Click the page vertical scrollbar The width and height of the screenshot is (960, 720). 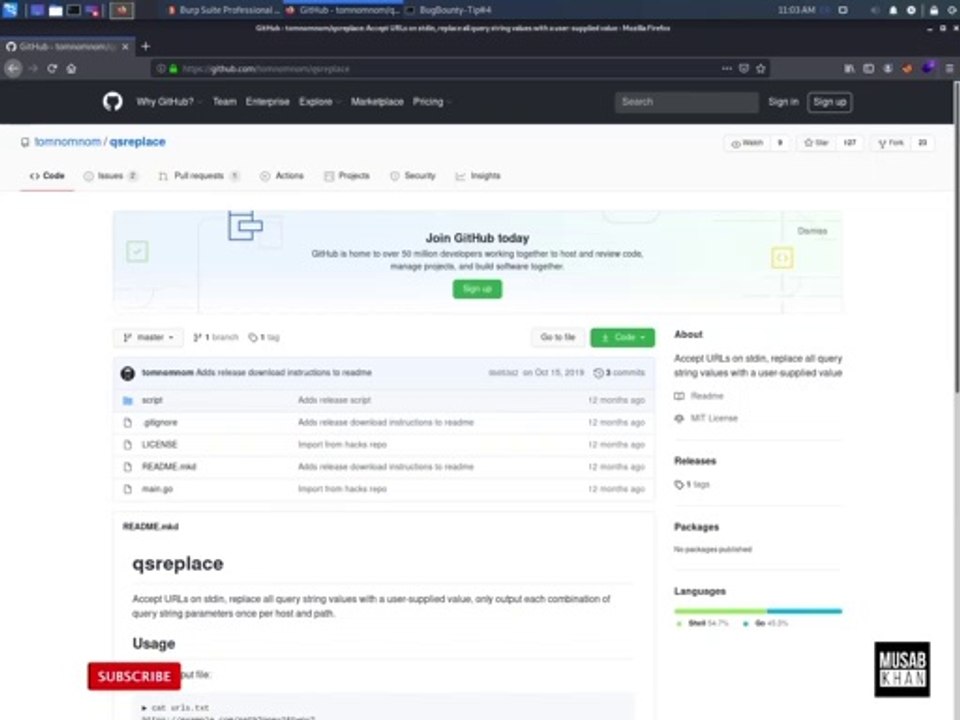956,236
